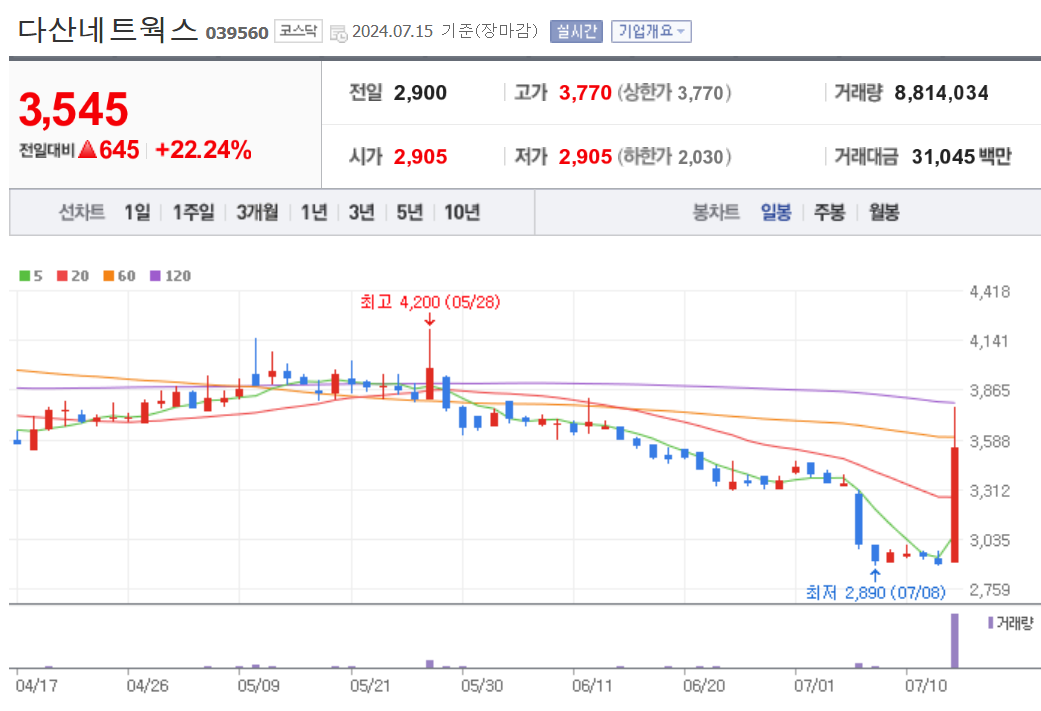Click the 거래대금 value 31,045 백만
Screen dimensions: 1041x711
[961, 157]
